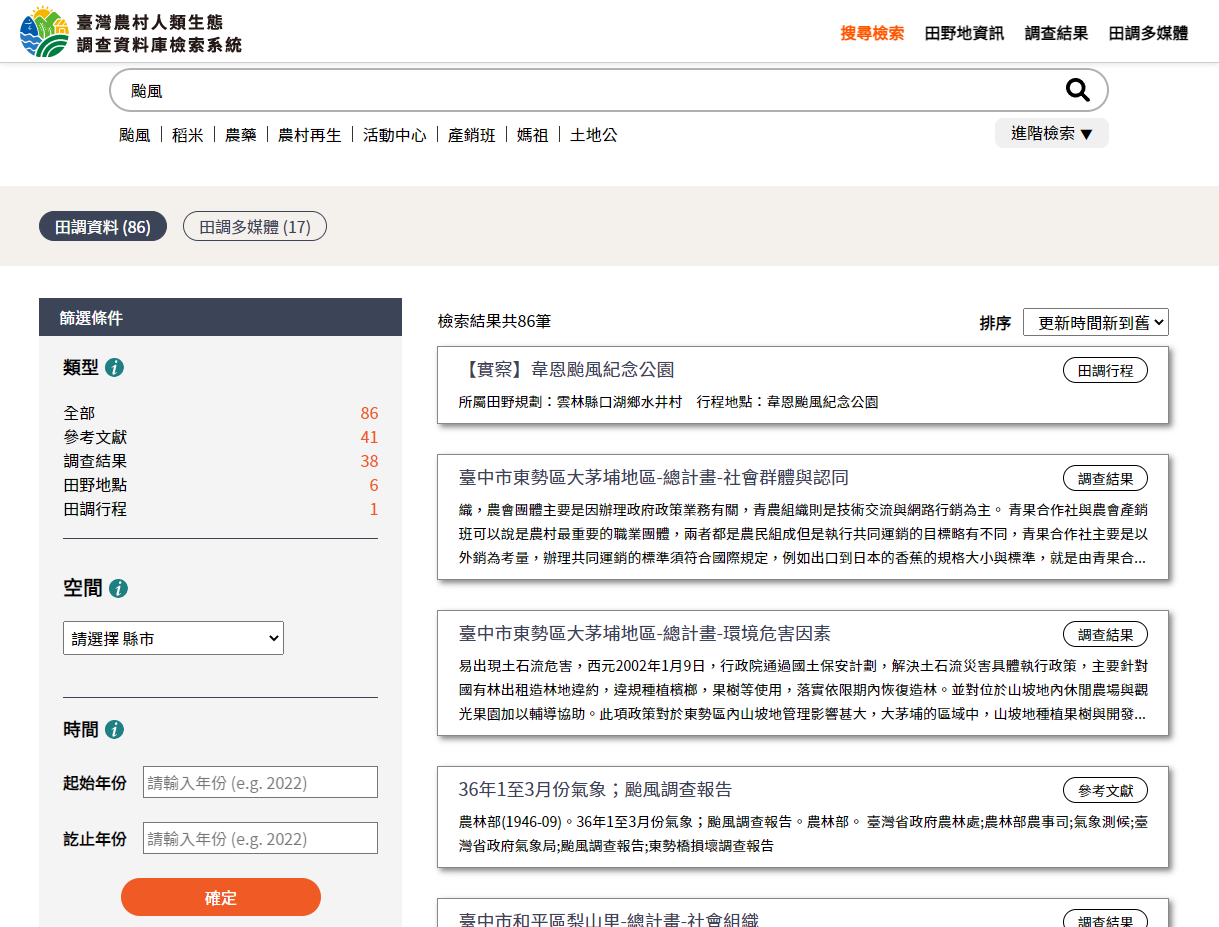Switch to the 田調多媒體 (17) tab
Viewport: 1219px width, 927px height.
coord(254,225)
